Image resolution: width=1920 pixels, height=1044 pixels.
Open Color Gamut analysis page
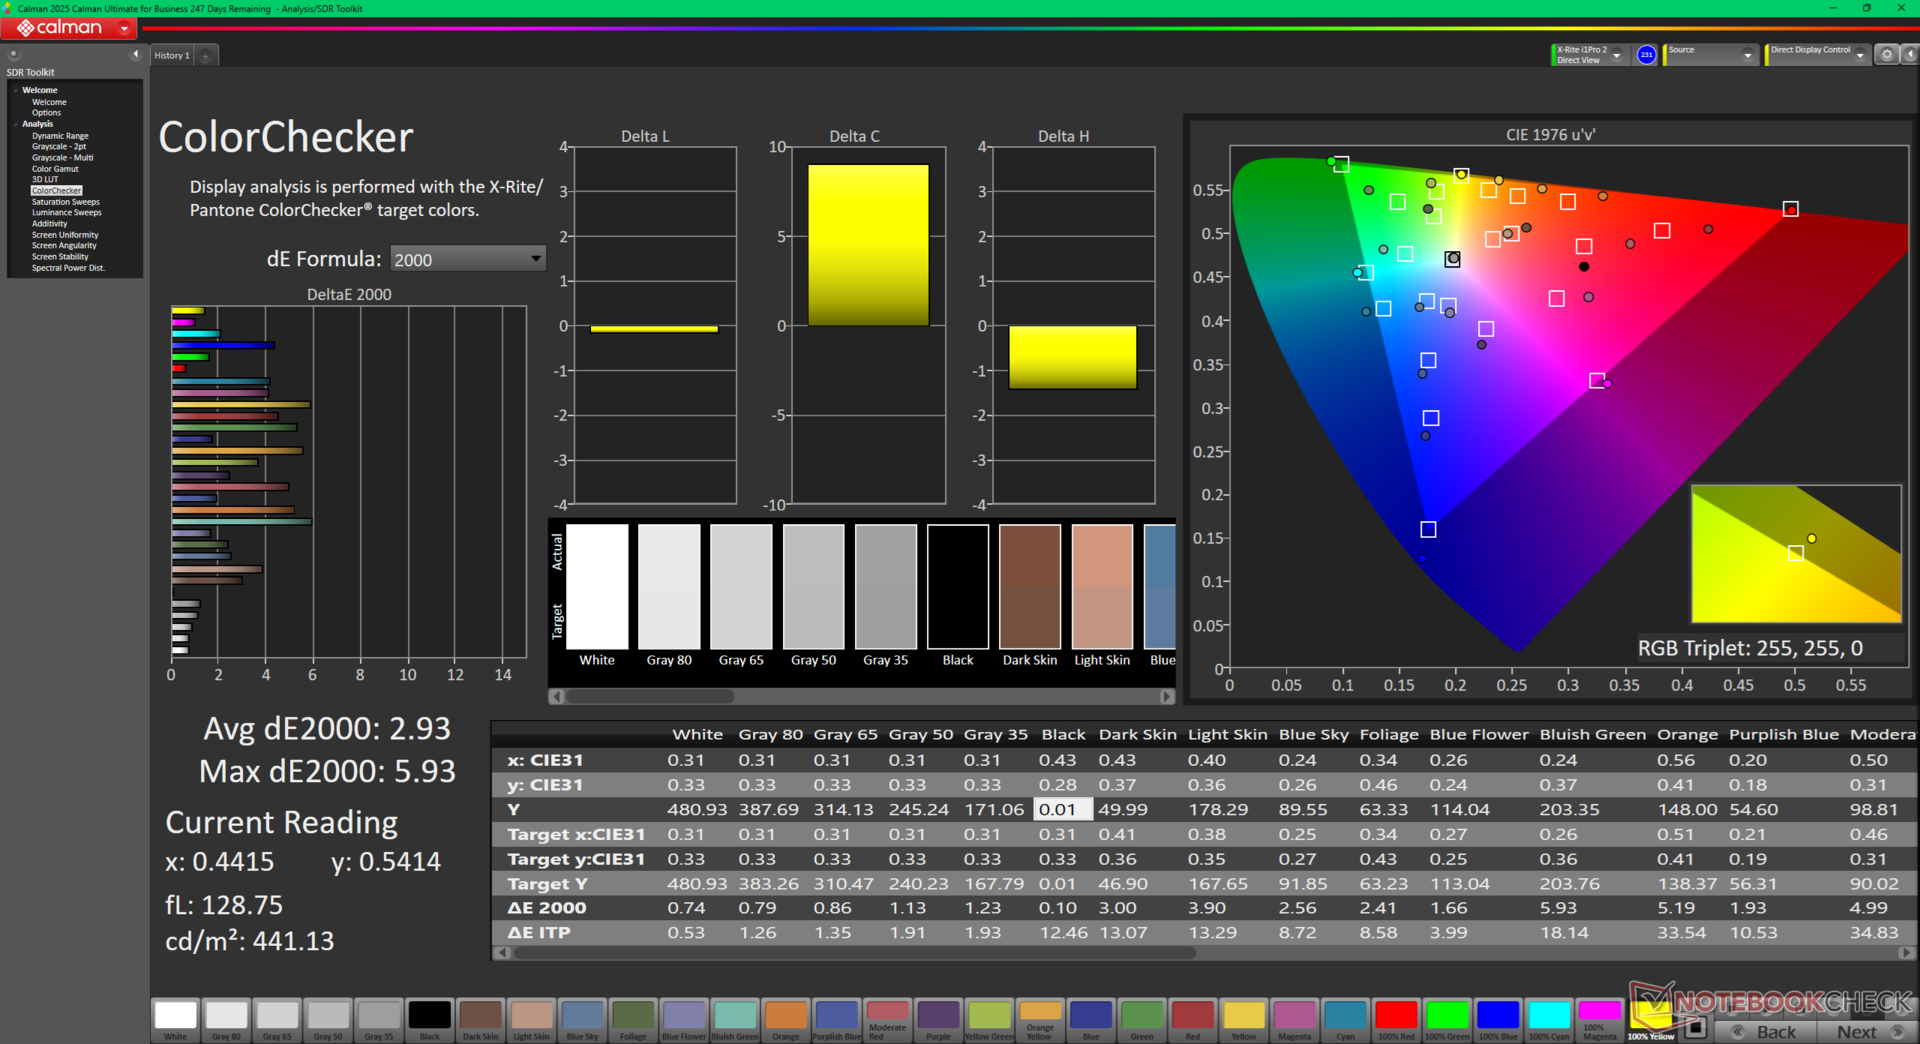click(x=55, y=169)
